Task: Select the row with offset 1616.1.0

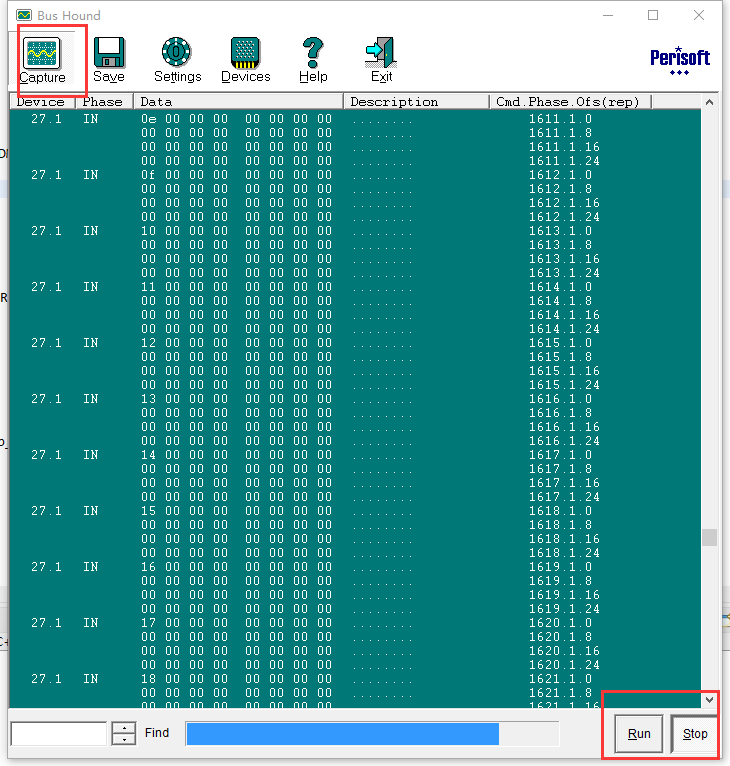Action: pyautogui.click(x=355, y=399)
